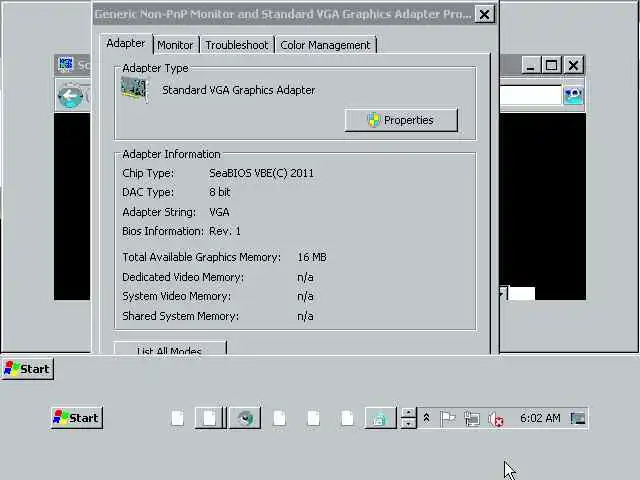Open the Troubleshoot tab
Image resolution: width=640 pixels, height=480 pixels.
tap(237, 45)
